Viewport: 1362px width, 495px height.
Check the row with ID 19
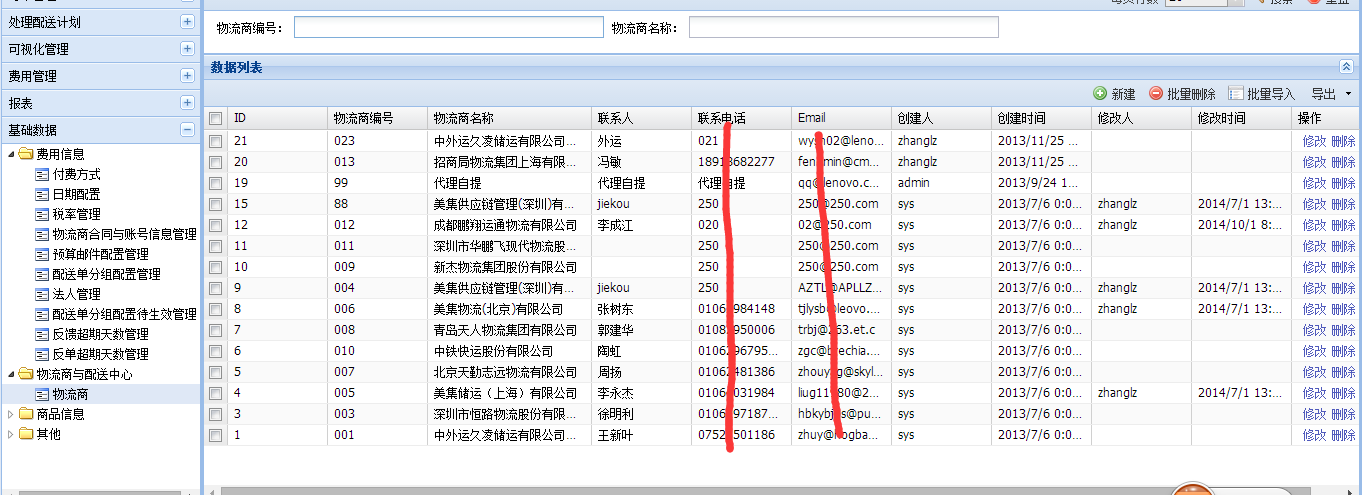(215, 183)
